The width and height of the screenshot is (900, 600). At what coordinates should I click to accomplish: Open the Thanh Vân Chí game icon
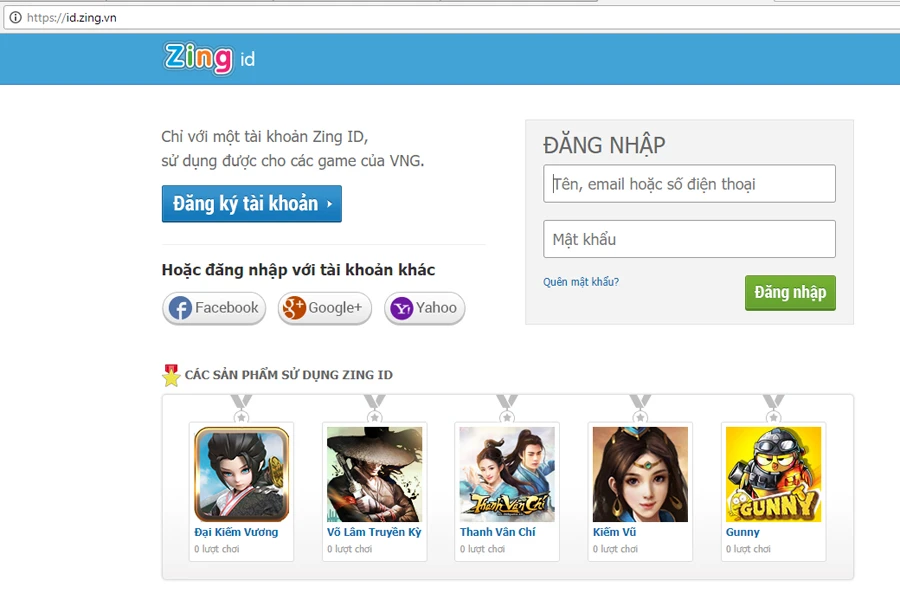[x=507, y=474]
